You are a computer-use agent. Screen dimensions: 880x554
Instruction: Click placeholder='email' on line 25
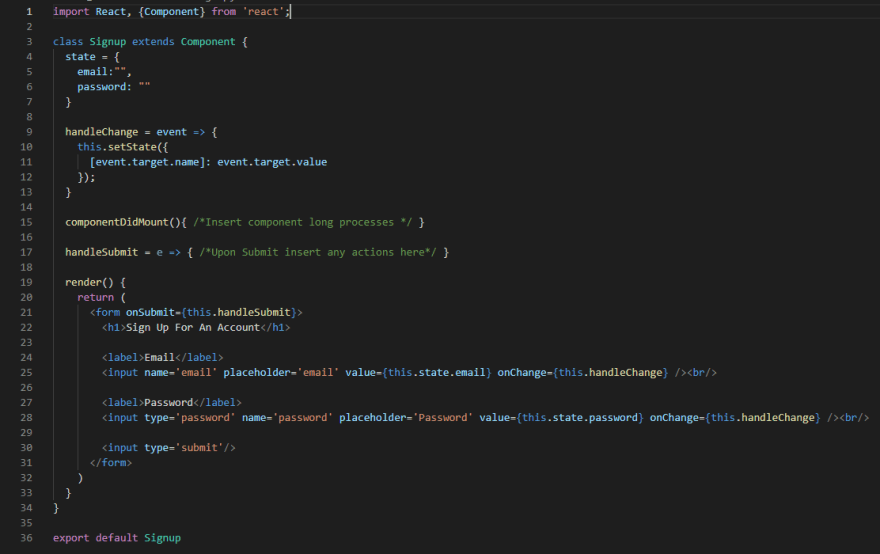pos(281,373)
